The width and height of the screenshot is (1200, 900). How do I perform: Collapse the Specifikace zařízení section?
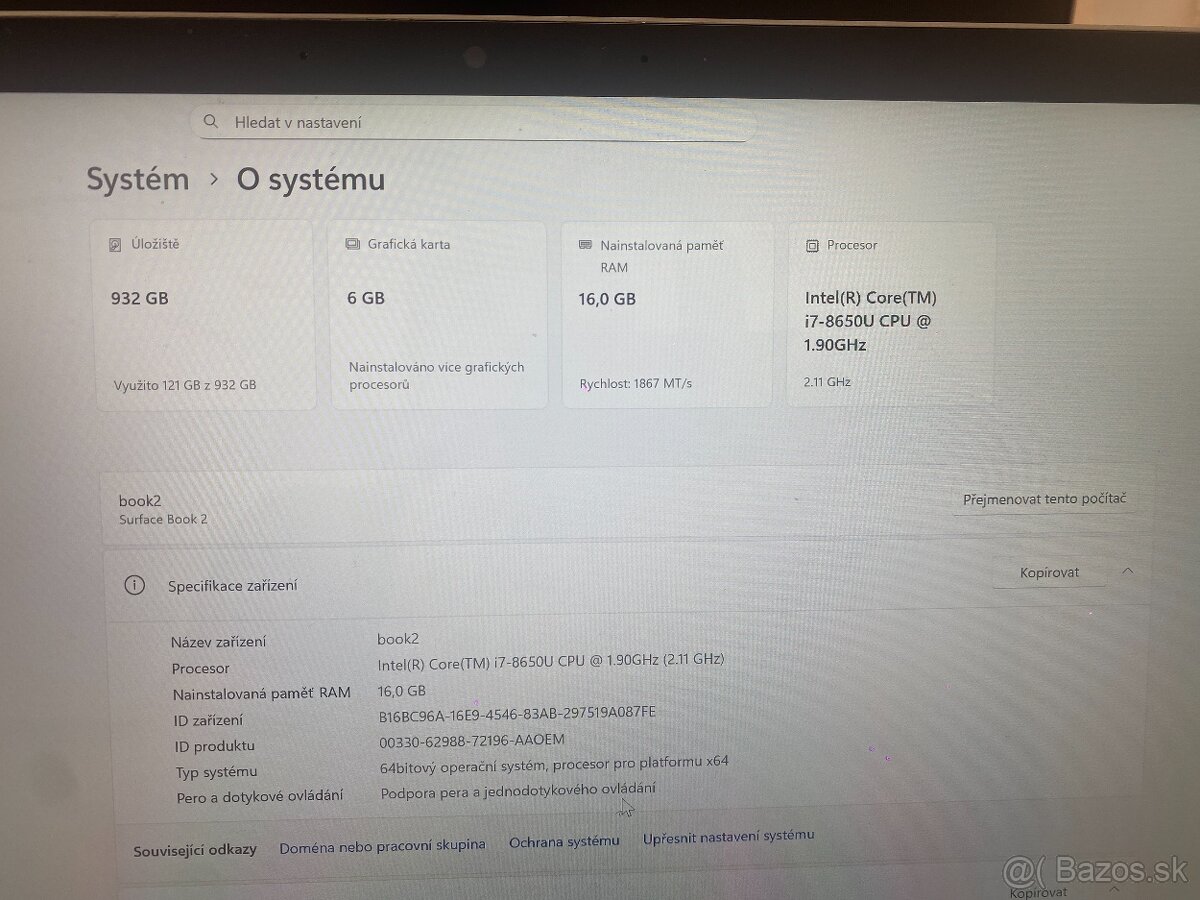pos(1130,572)
